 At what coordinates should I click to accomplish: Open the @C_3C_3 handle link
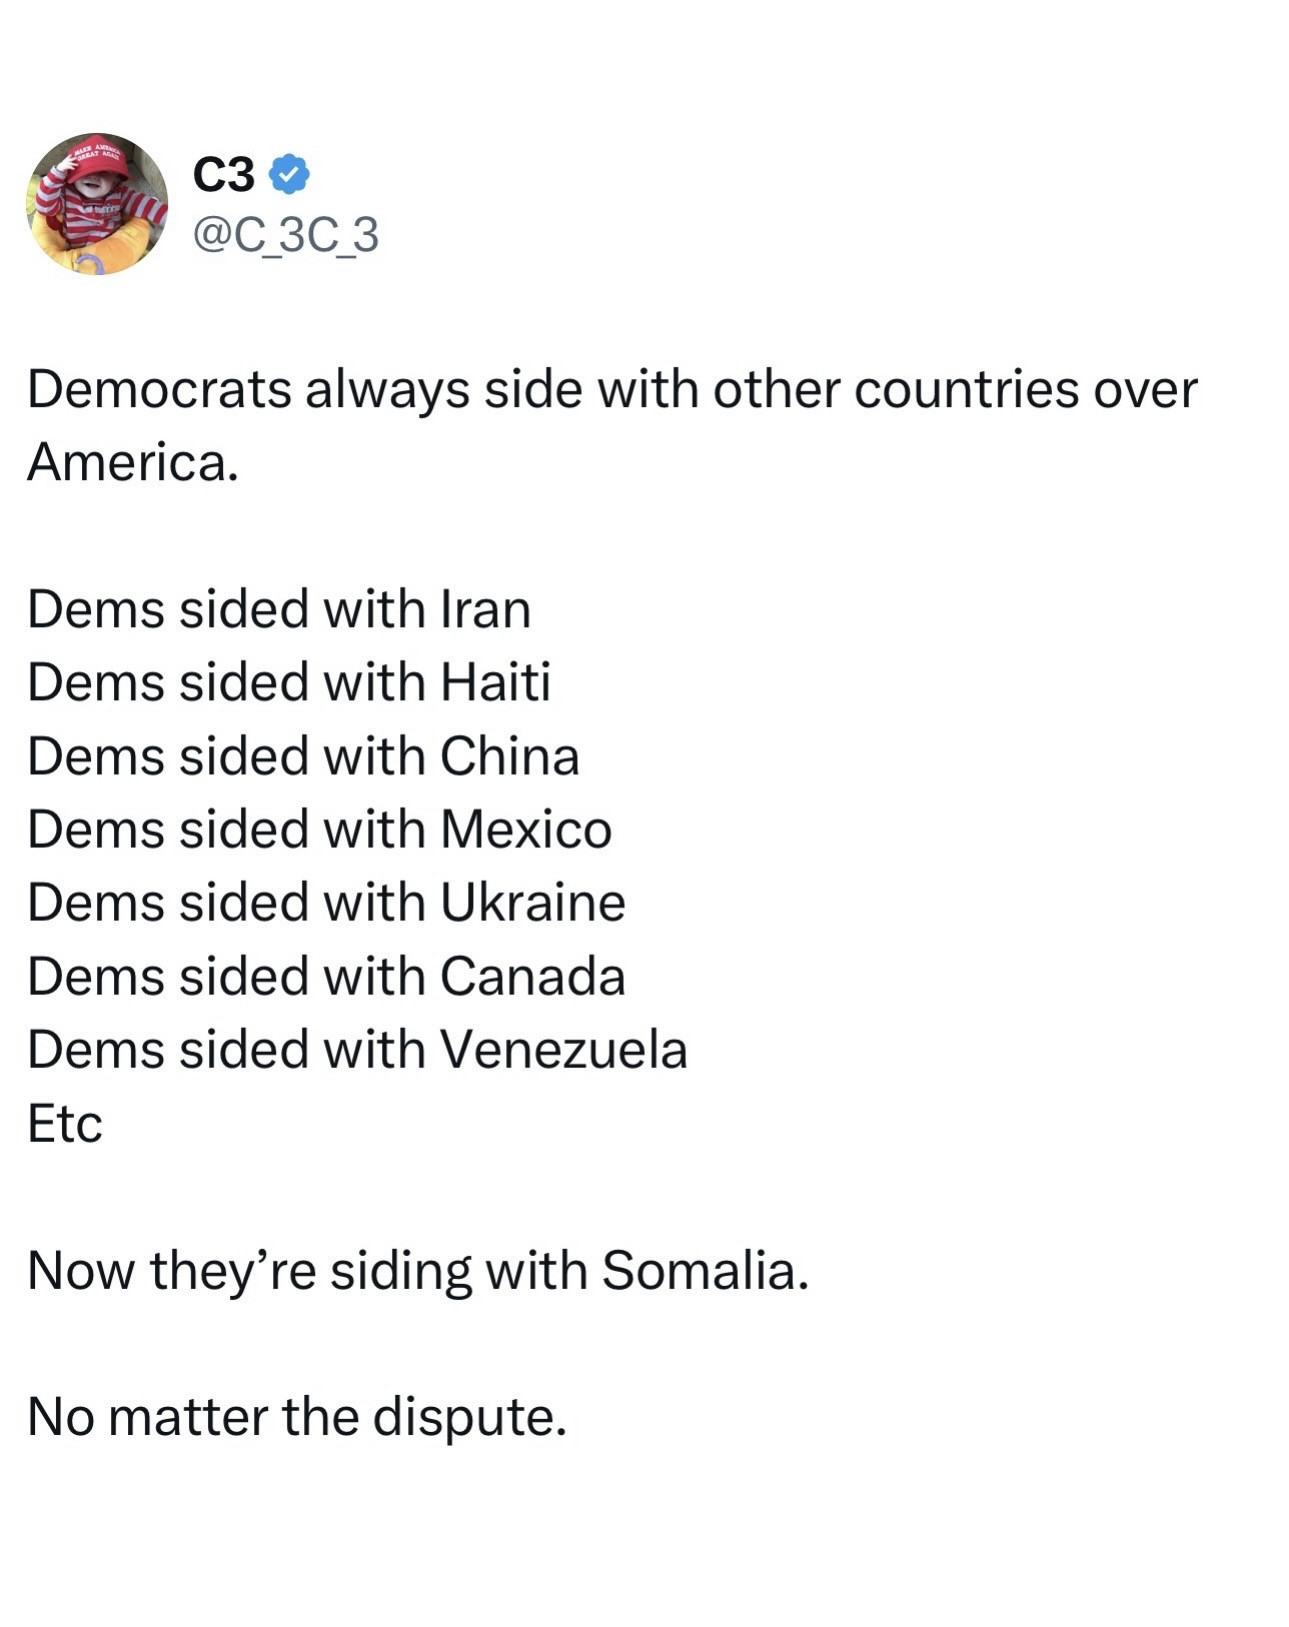[285, 235]
